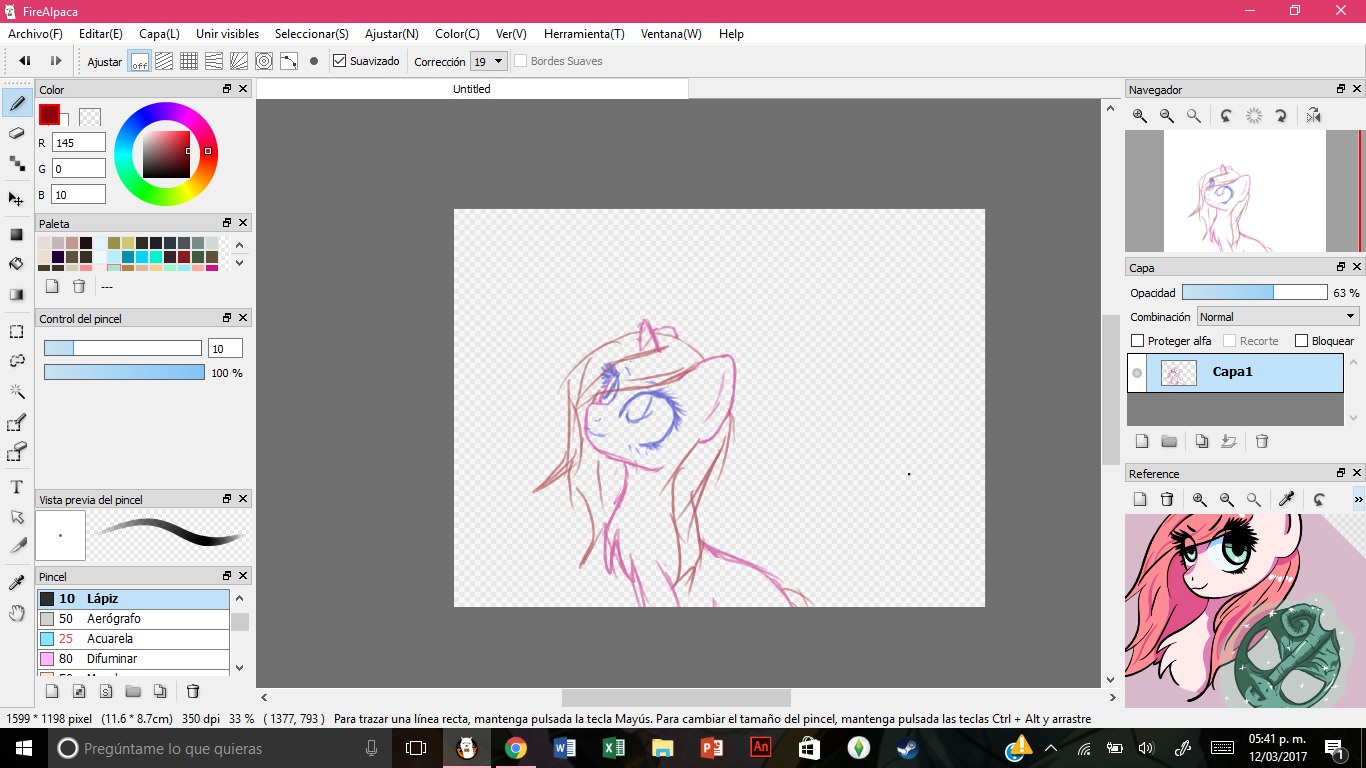The height and width of the screenshot is (768, 1366).
Task: Select the rectangular Selection tool
Action: 17,331
